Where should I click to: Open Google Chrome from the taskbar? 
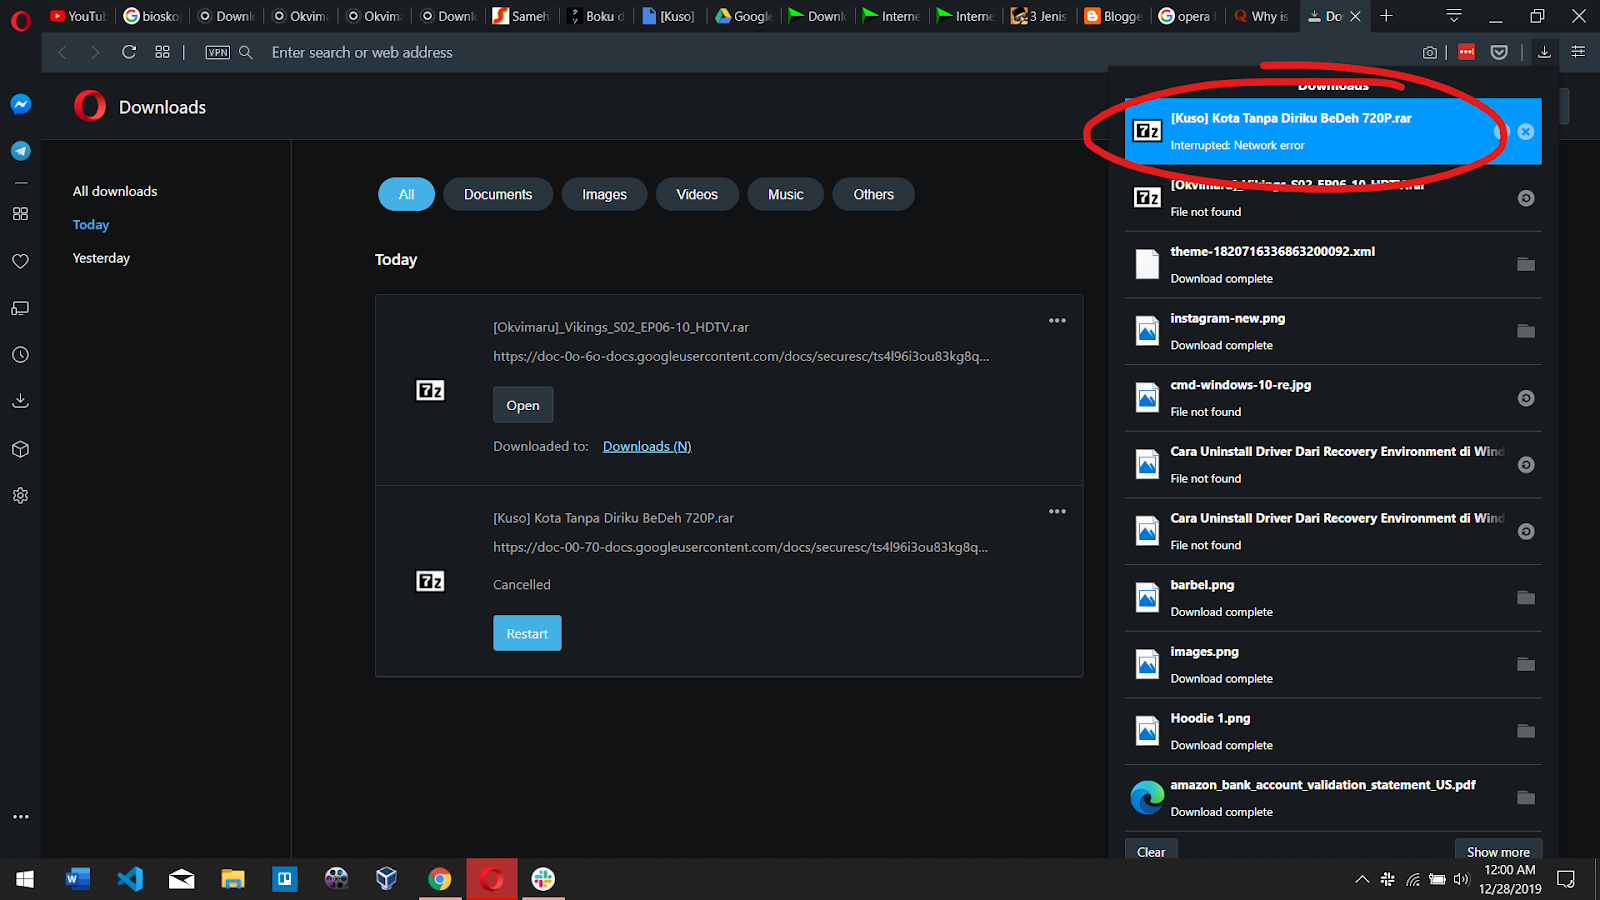pyautogui.click(x=440, y=879)
